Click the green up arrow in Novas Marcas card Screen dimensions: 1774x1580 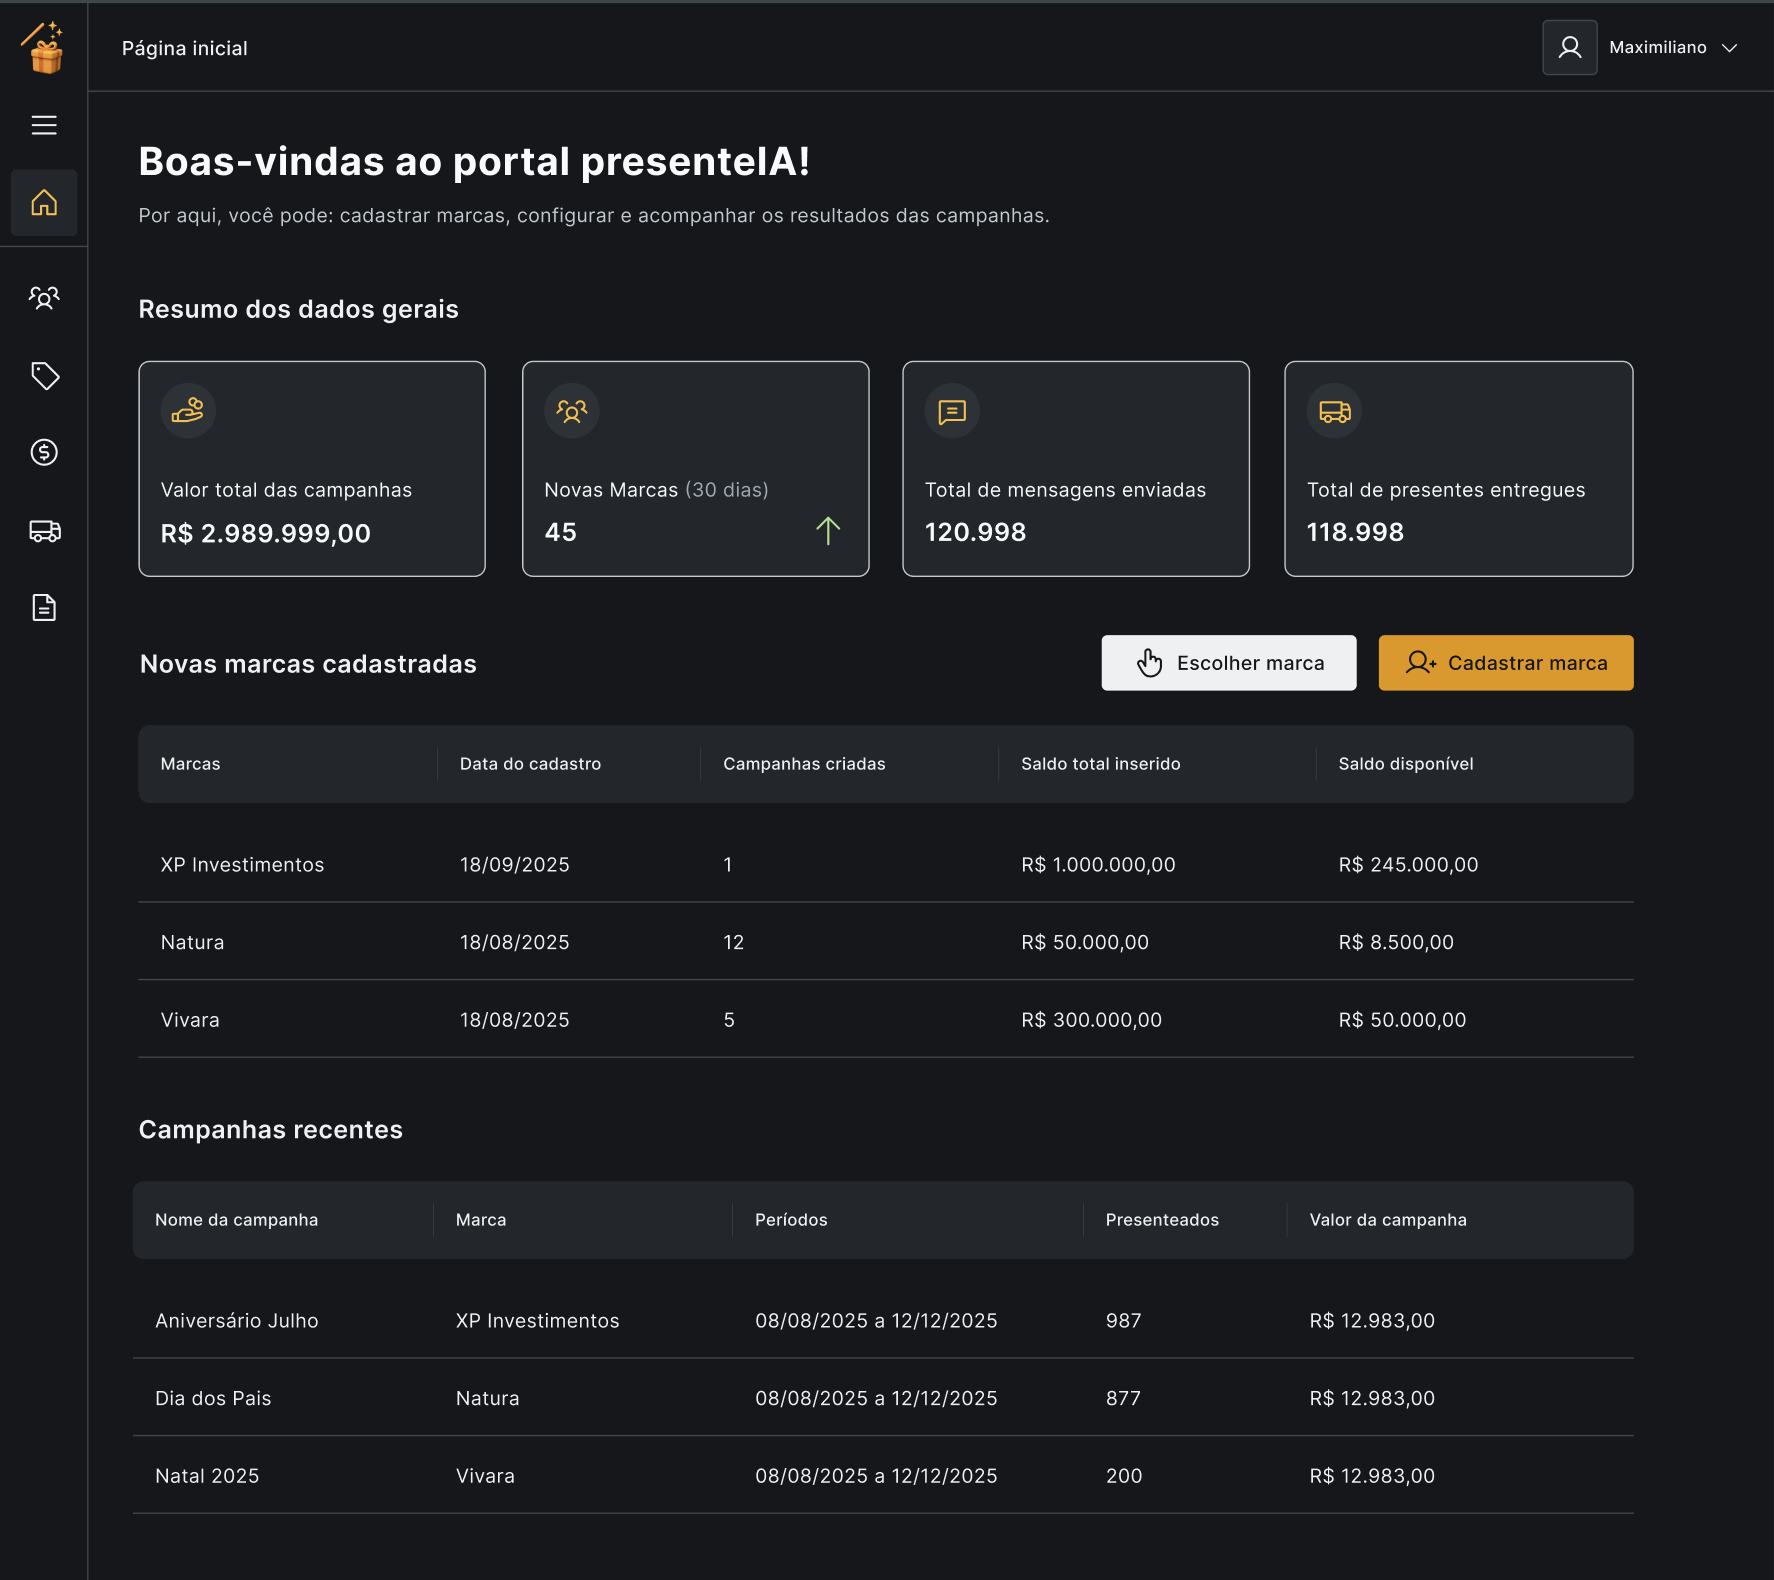click(x=828, y=531)
